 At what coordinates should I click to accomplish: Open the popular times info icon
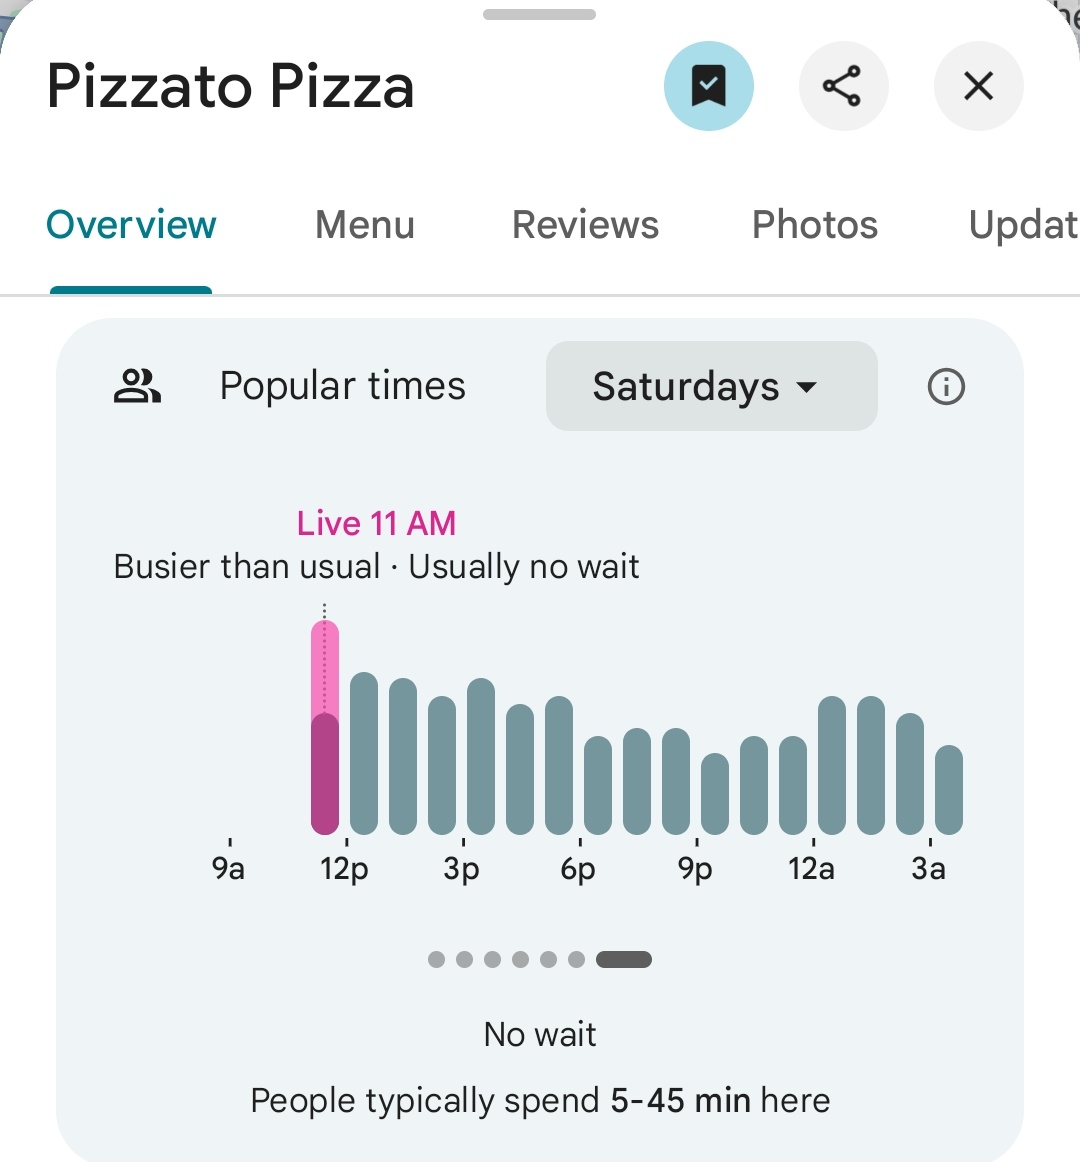click(x=947, y=387)
